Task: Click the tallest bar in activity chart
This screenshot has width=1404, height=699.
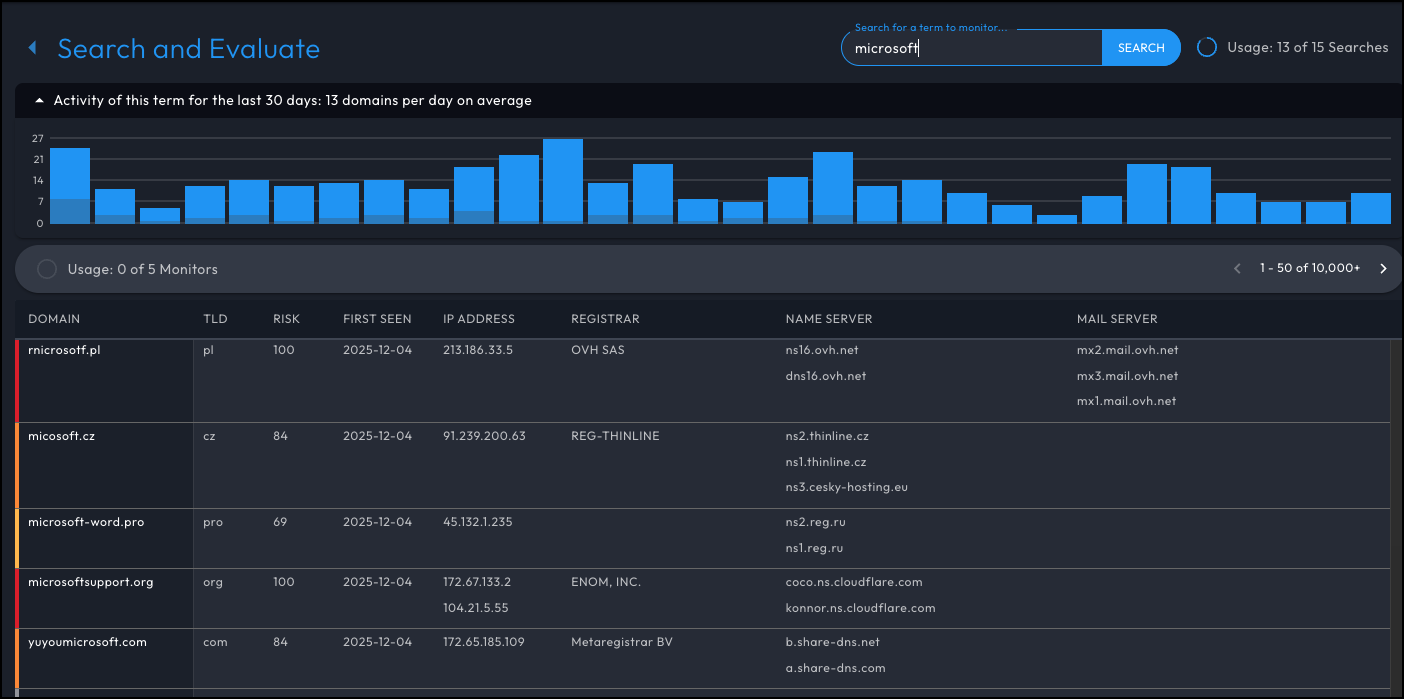Action: [x=563, y=181]
